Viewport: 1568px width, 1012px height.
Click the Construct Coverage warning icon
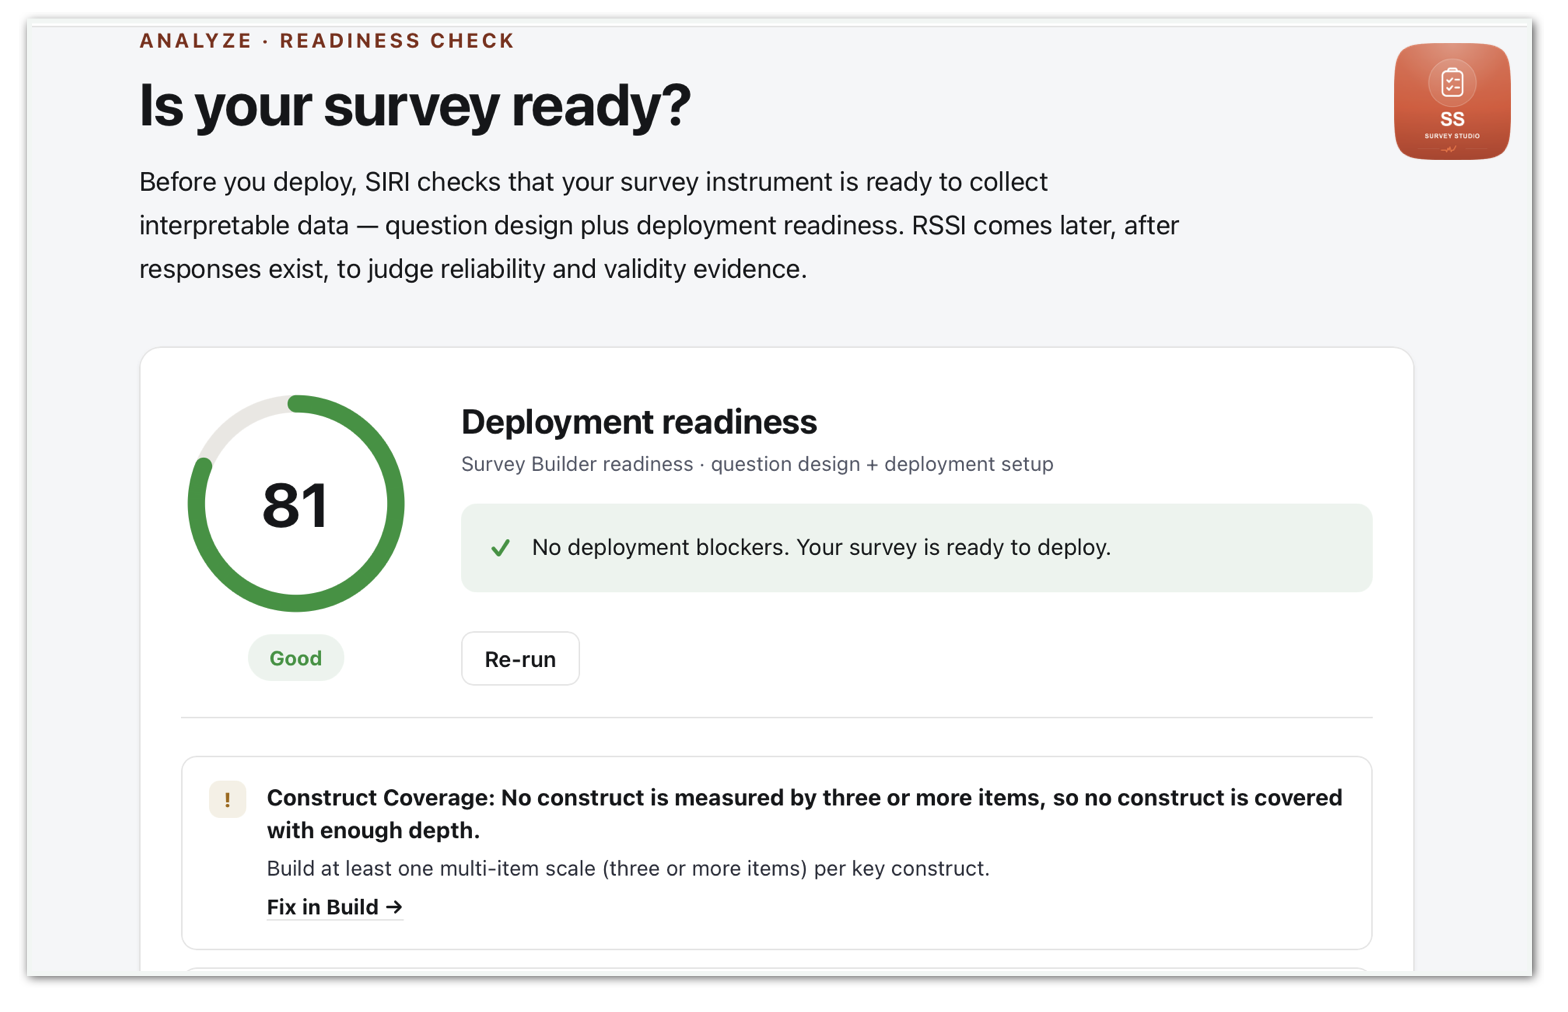pos(227,799)
